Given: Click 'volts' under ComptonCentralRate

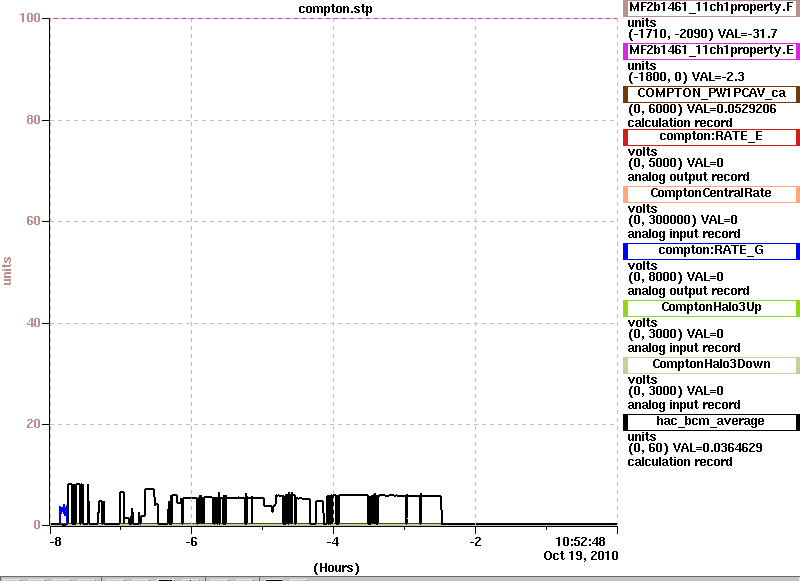Looking at the screenshot, I should 642,209.
